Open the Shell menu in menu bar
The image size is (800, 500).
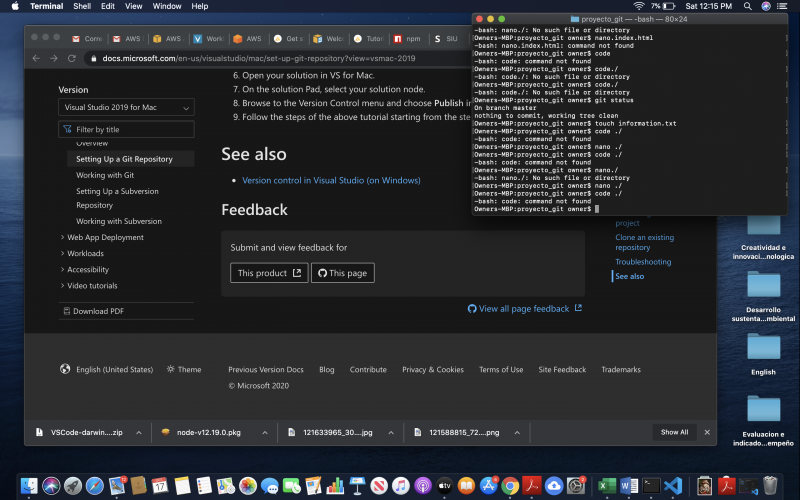(82, 6)
